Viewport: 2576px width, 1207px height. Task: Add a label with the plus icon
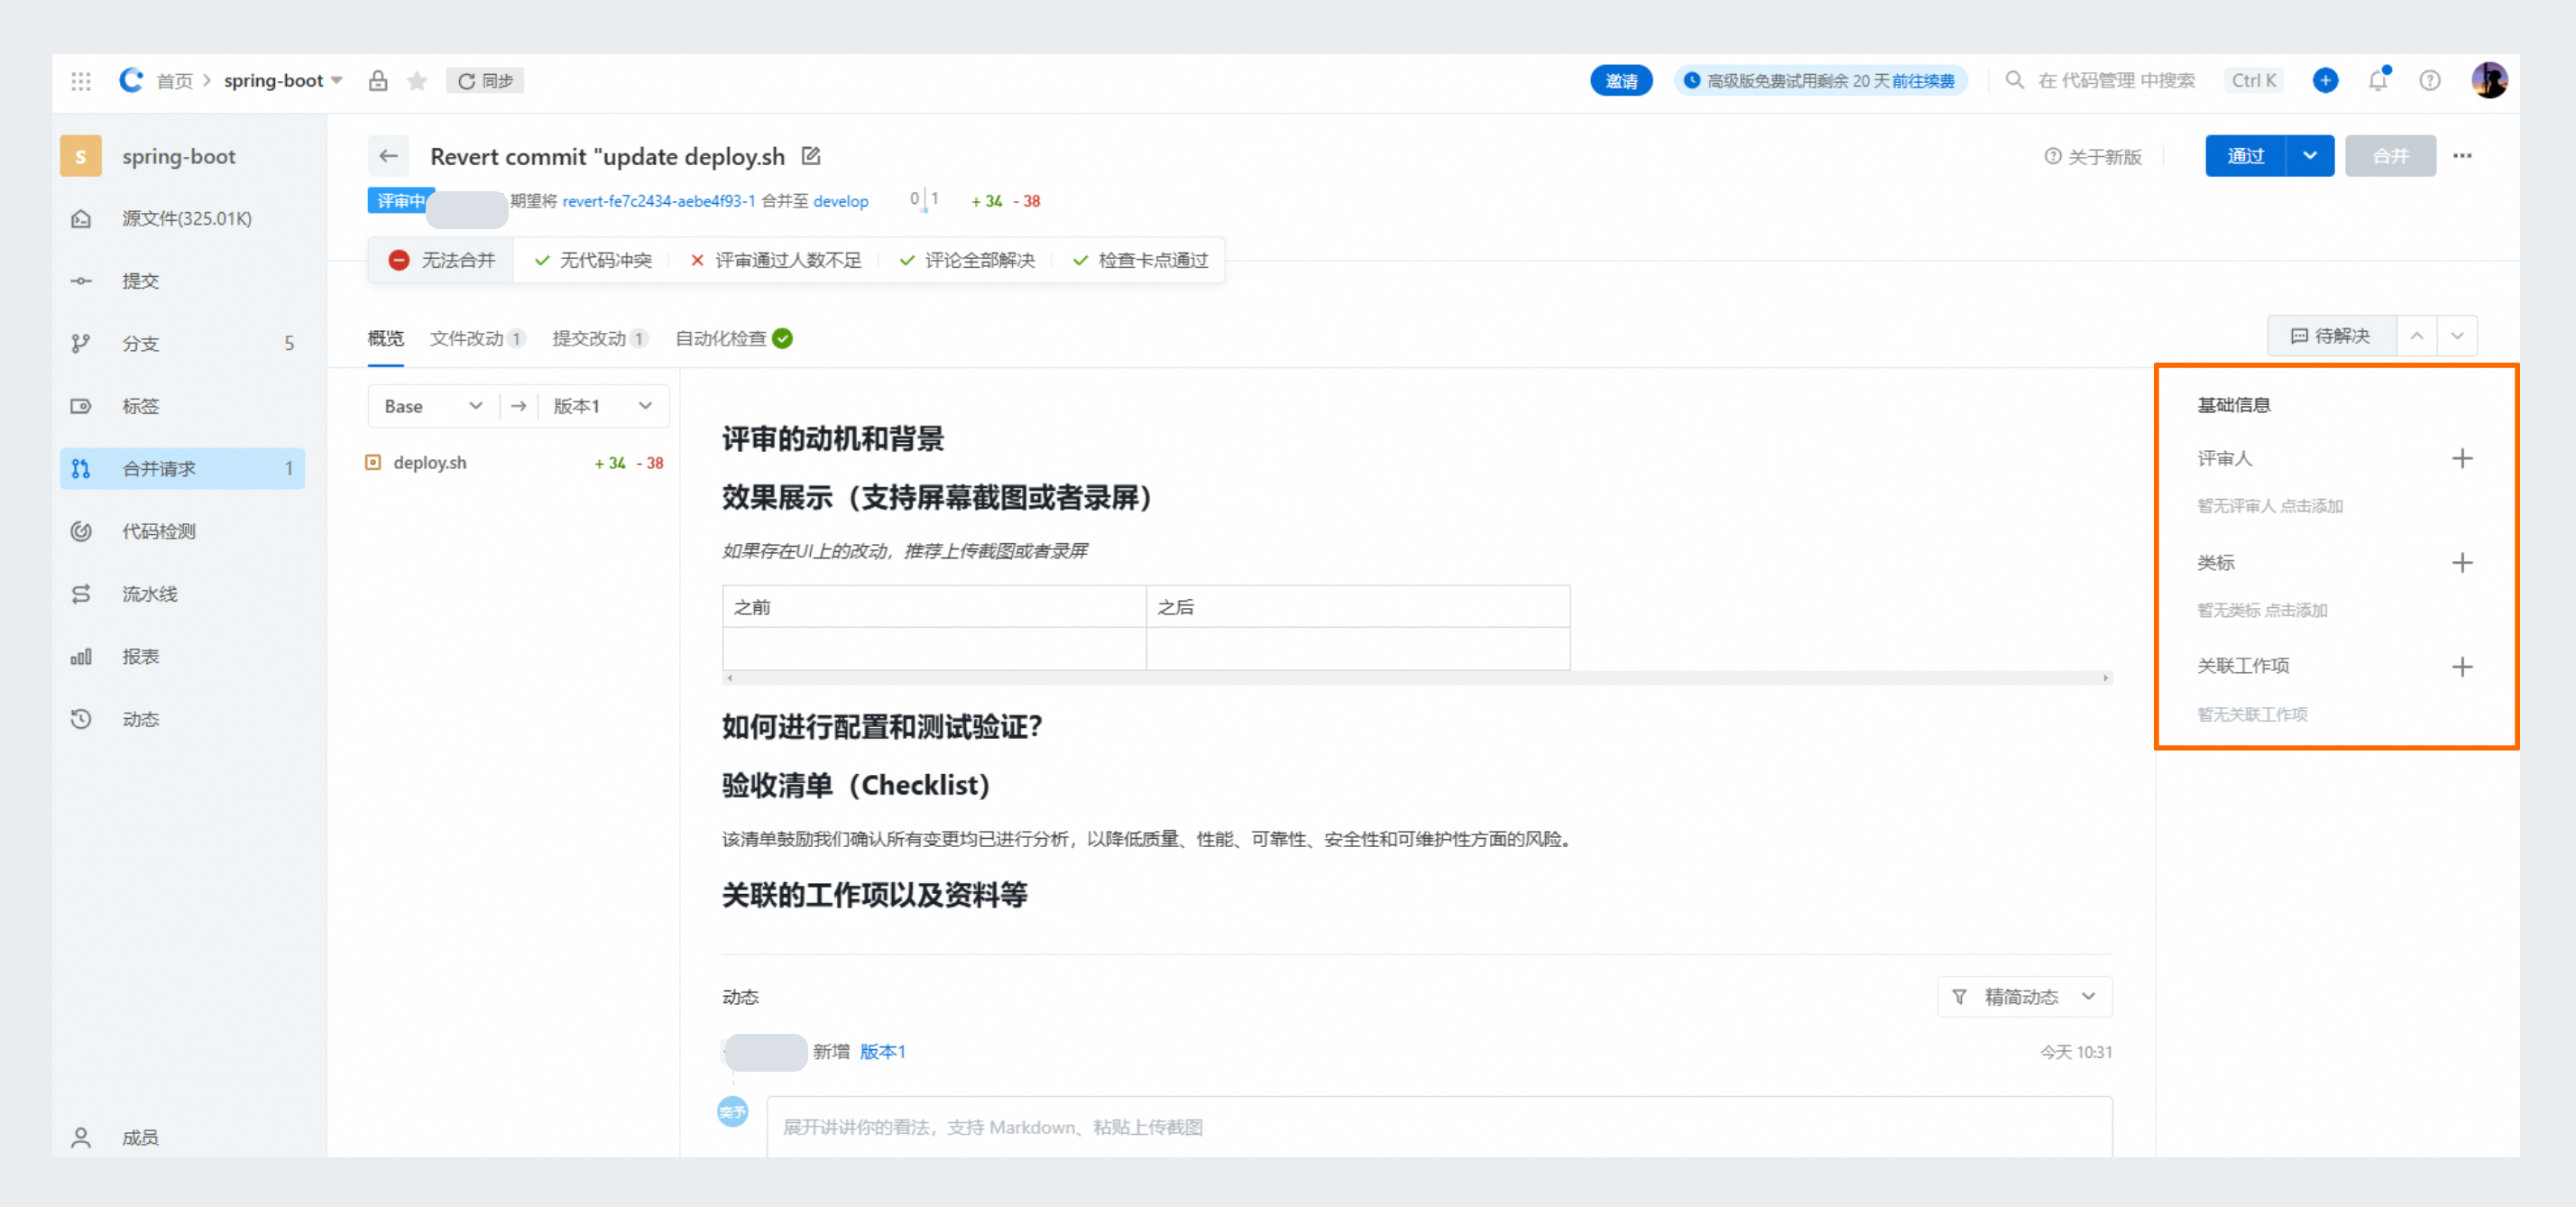2463,563
